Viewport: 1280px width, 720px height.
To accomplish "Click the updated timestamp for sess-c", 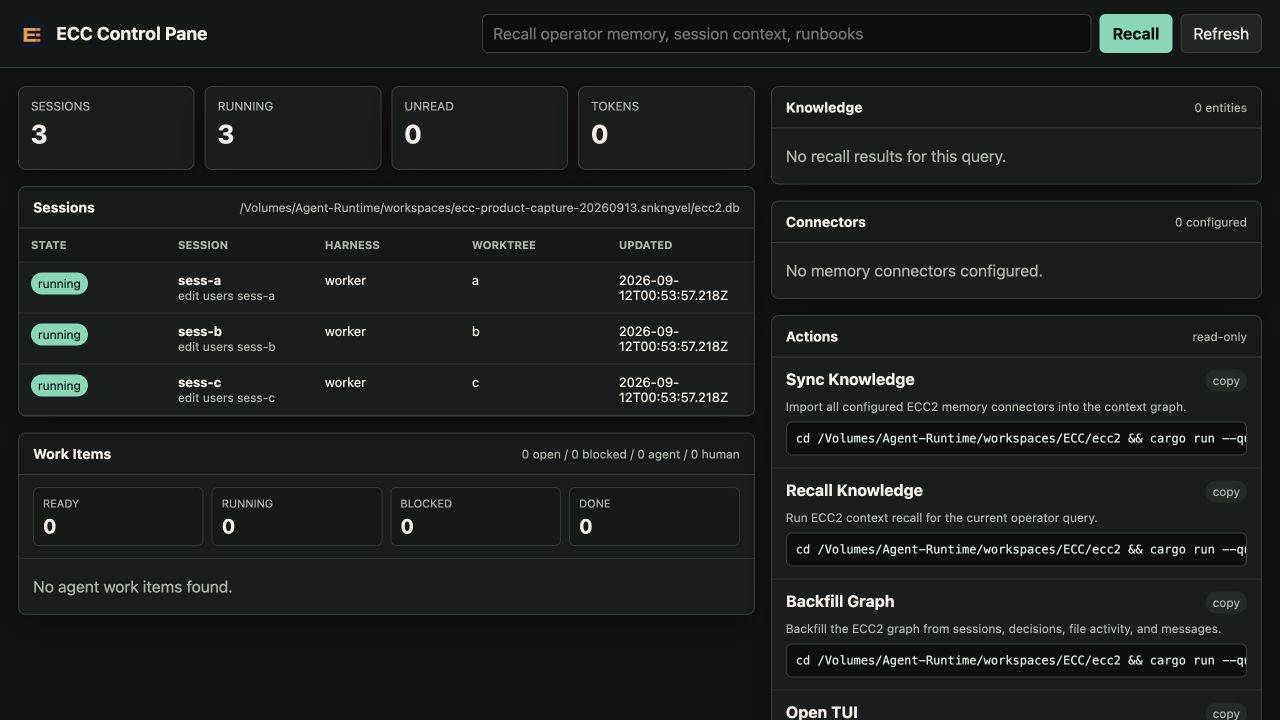I will coord(673,390).
